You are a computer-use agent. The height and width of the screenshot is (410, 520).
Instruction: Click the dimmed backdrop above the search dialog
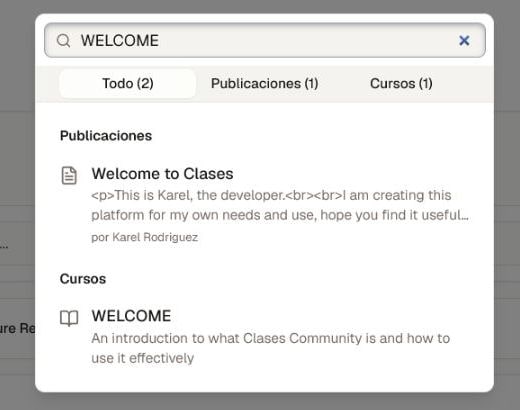tap(260, 6)
